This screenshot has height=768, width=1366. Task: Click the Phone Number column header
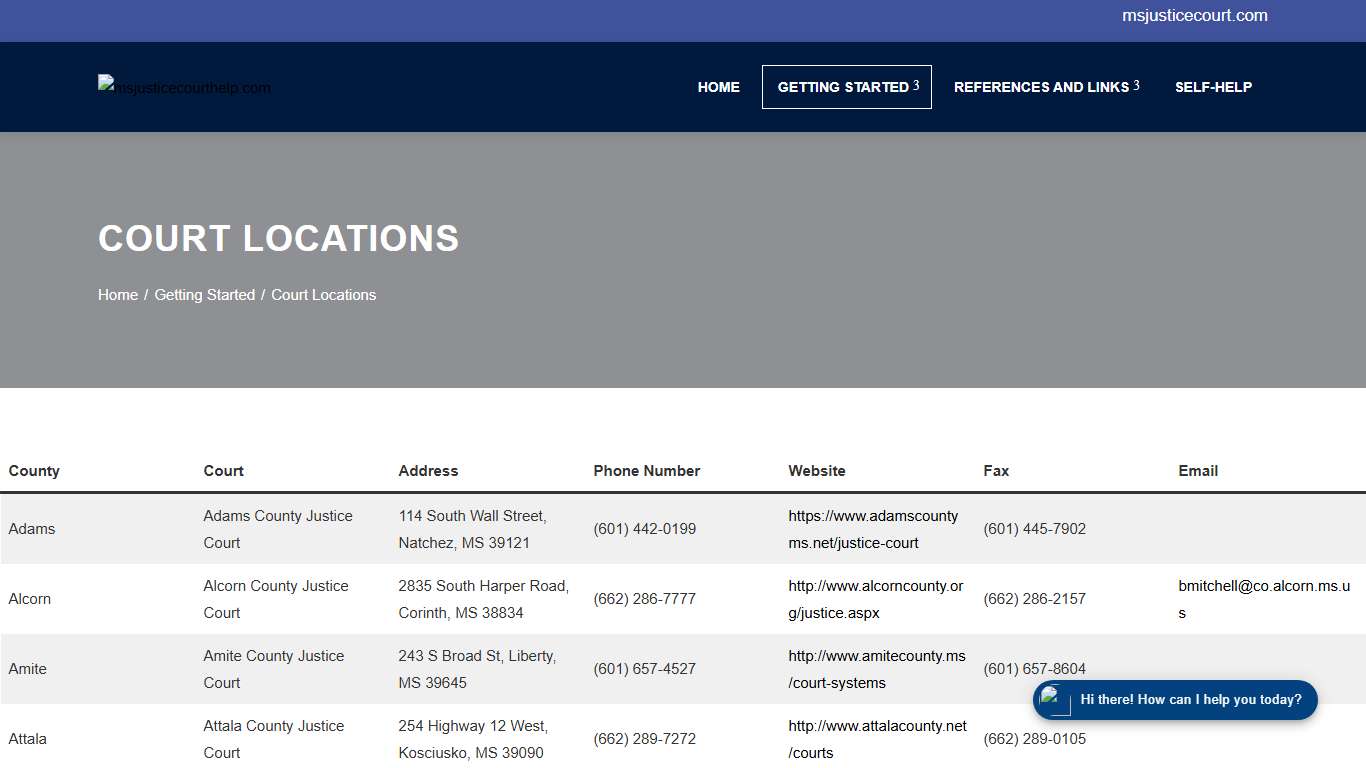click(x=646, y=470)
